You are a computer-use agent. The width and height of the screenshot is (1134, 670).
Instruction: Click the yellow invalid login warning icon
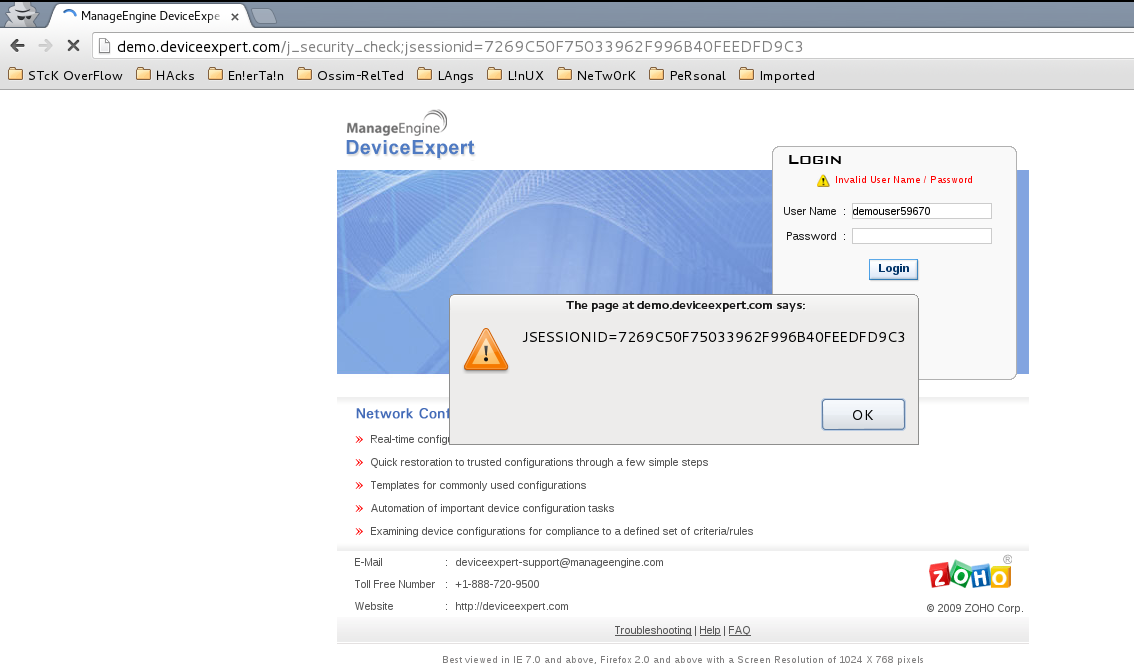823,180
